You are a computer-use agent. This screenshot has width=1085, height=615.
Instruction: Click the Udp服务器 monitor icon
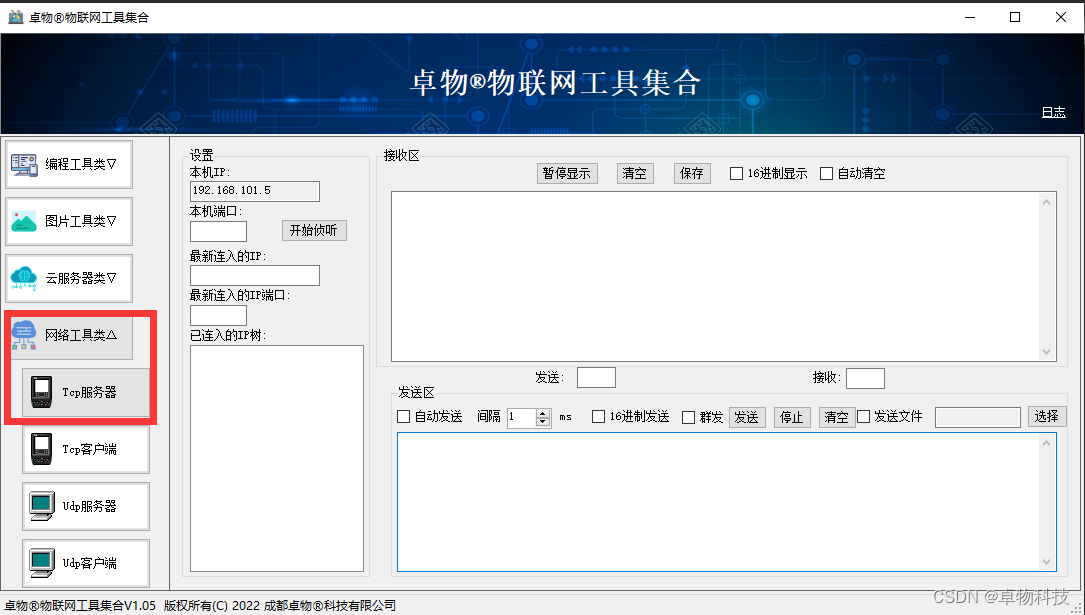click(x=42, y=506)
